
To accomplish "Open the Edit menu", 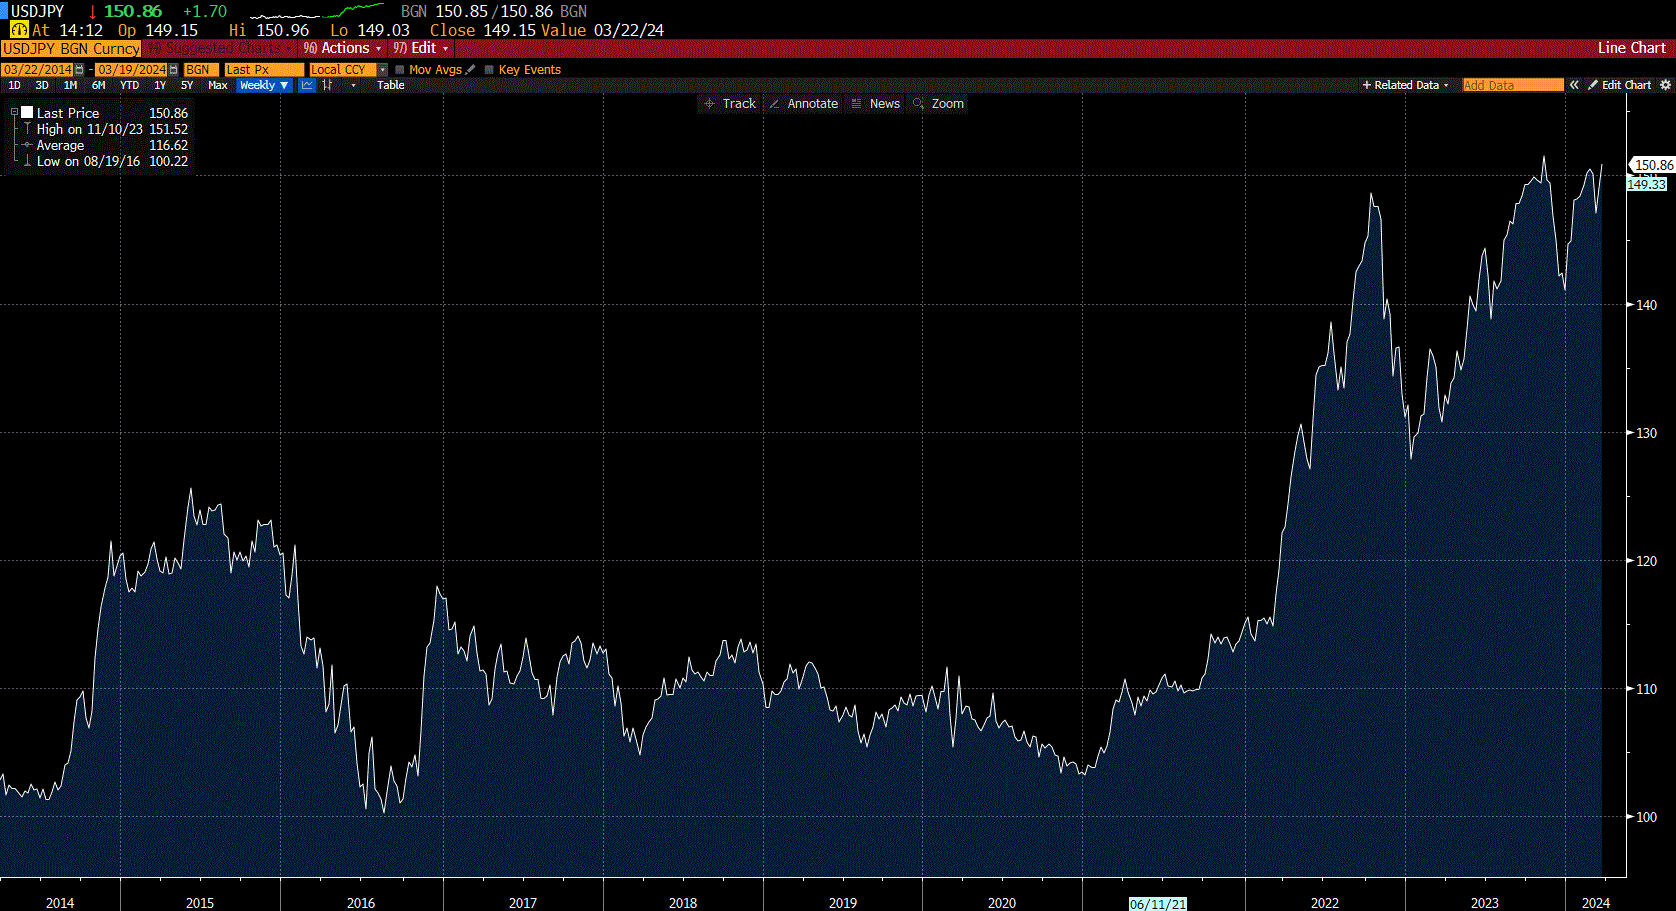I will point(421,48).
